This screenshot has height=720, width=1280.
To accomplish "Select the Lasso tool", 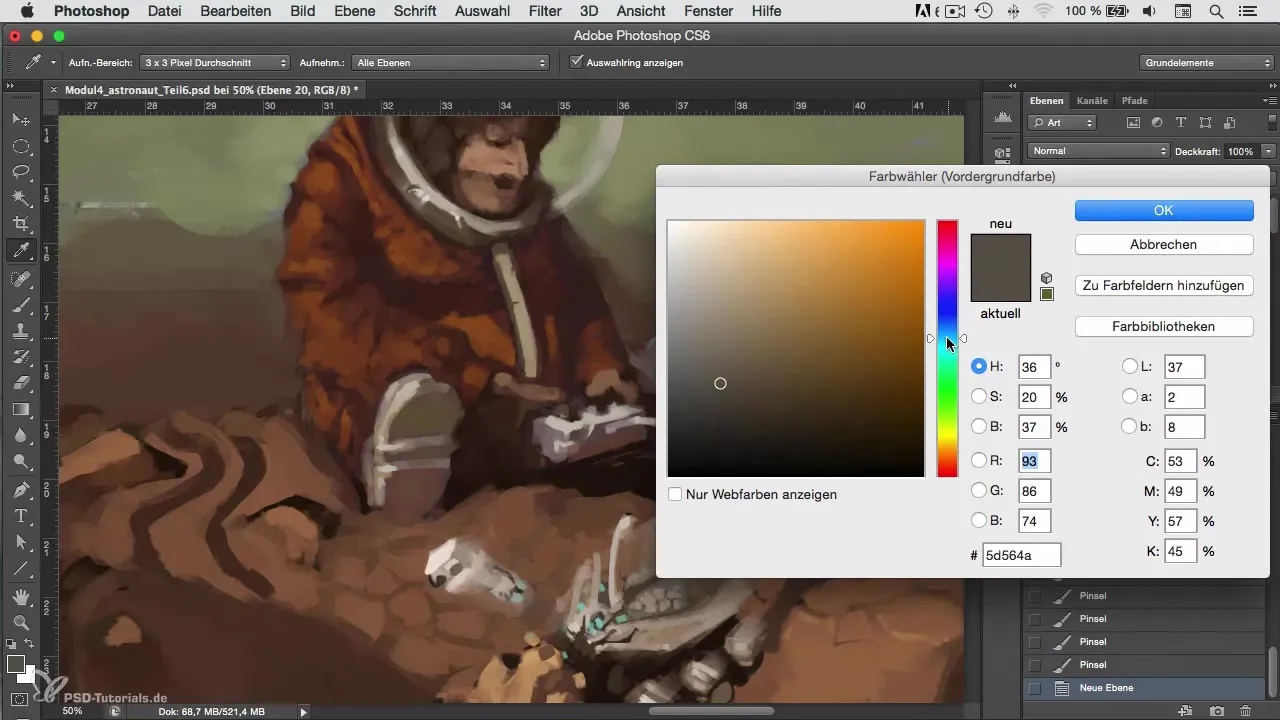I will (20, 172).
